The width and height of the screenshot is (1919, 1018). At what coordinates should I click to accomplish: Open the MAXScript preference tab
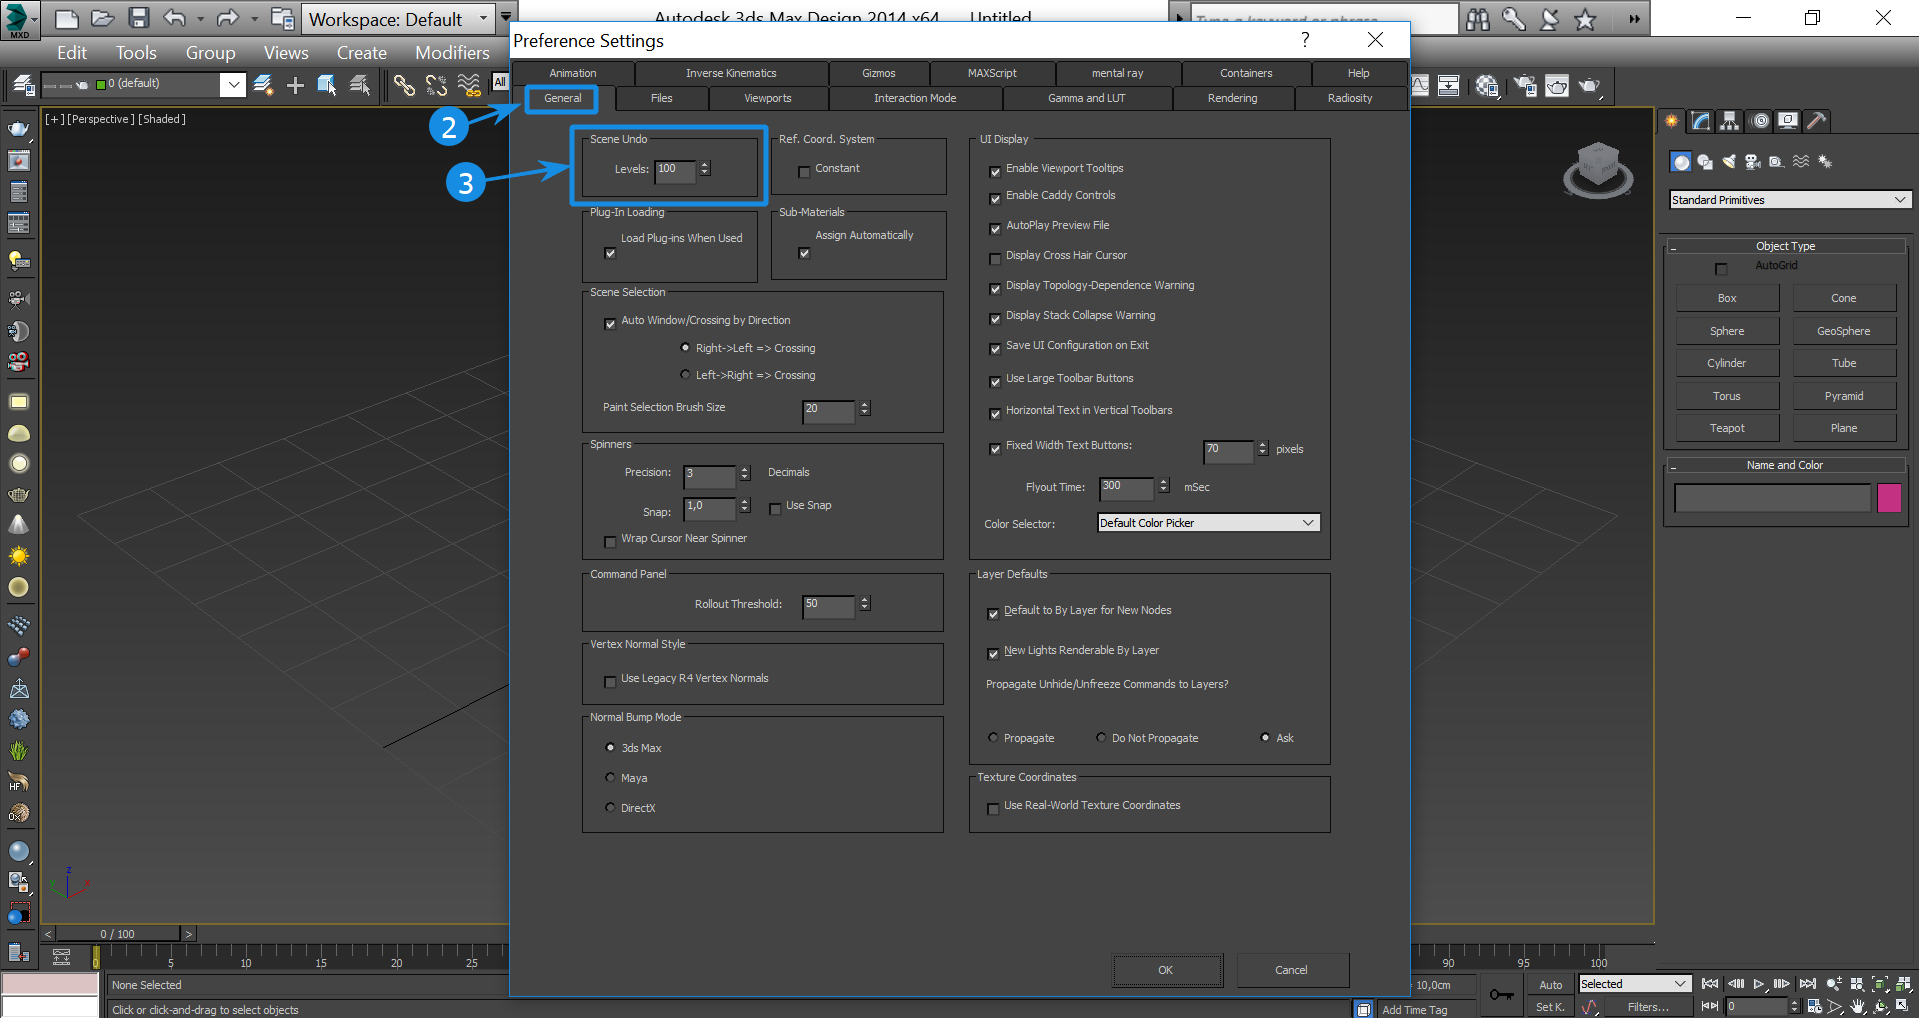point(992,73)
